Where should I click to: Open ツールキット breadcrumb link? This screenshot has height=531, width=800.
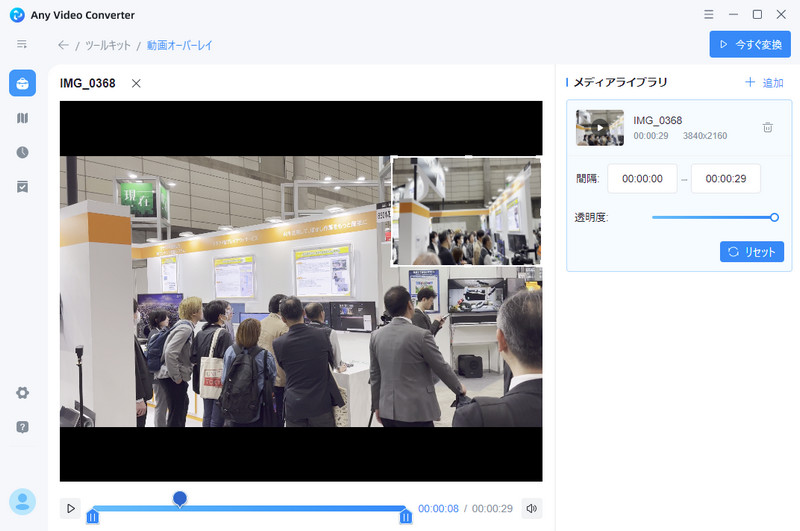click(108, 45)
